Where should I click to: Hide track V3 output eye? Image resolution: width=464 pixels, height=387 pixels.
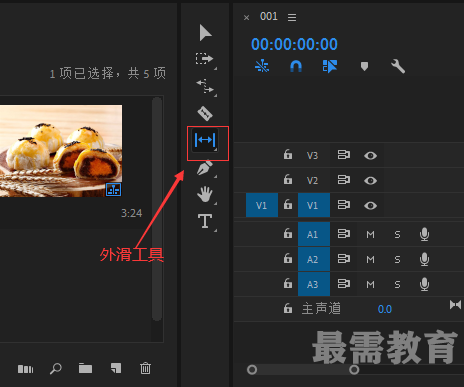tap(370, 155)
